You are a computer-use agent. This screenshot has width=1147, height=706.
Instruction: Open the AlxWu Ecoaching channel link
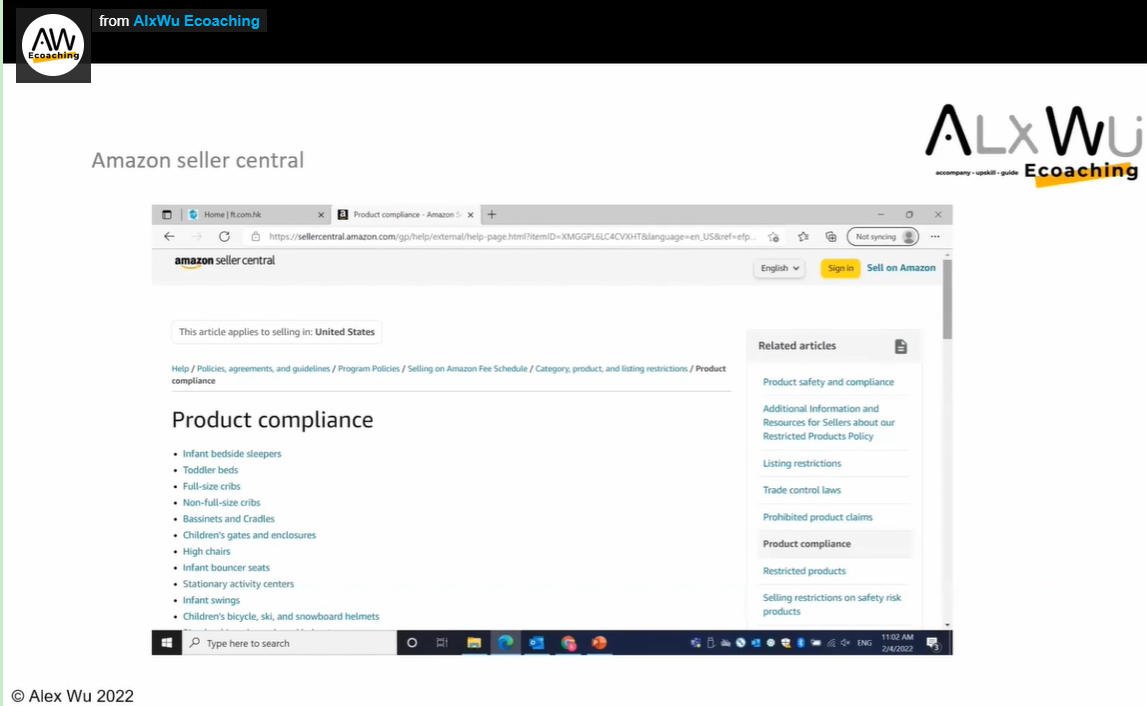pos(196,20)
